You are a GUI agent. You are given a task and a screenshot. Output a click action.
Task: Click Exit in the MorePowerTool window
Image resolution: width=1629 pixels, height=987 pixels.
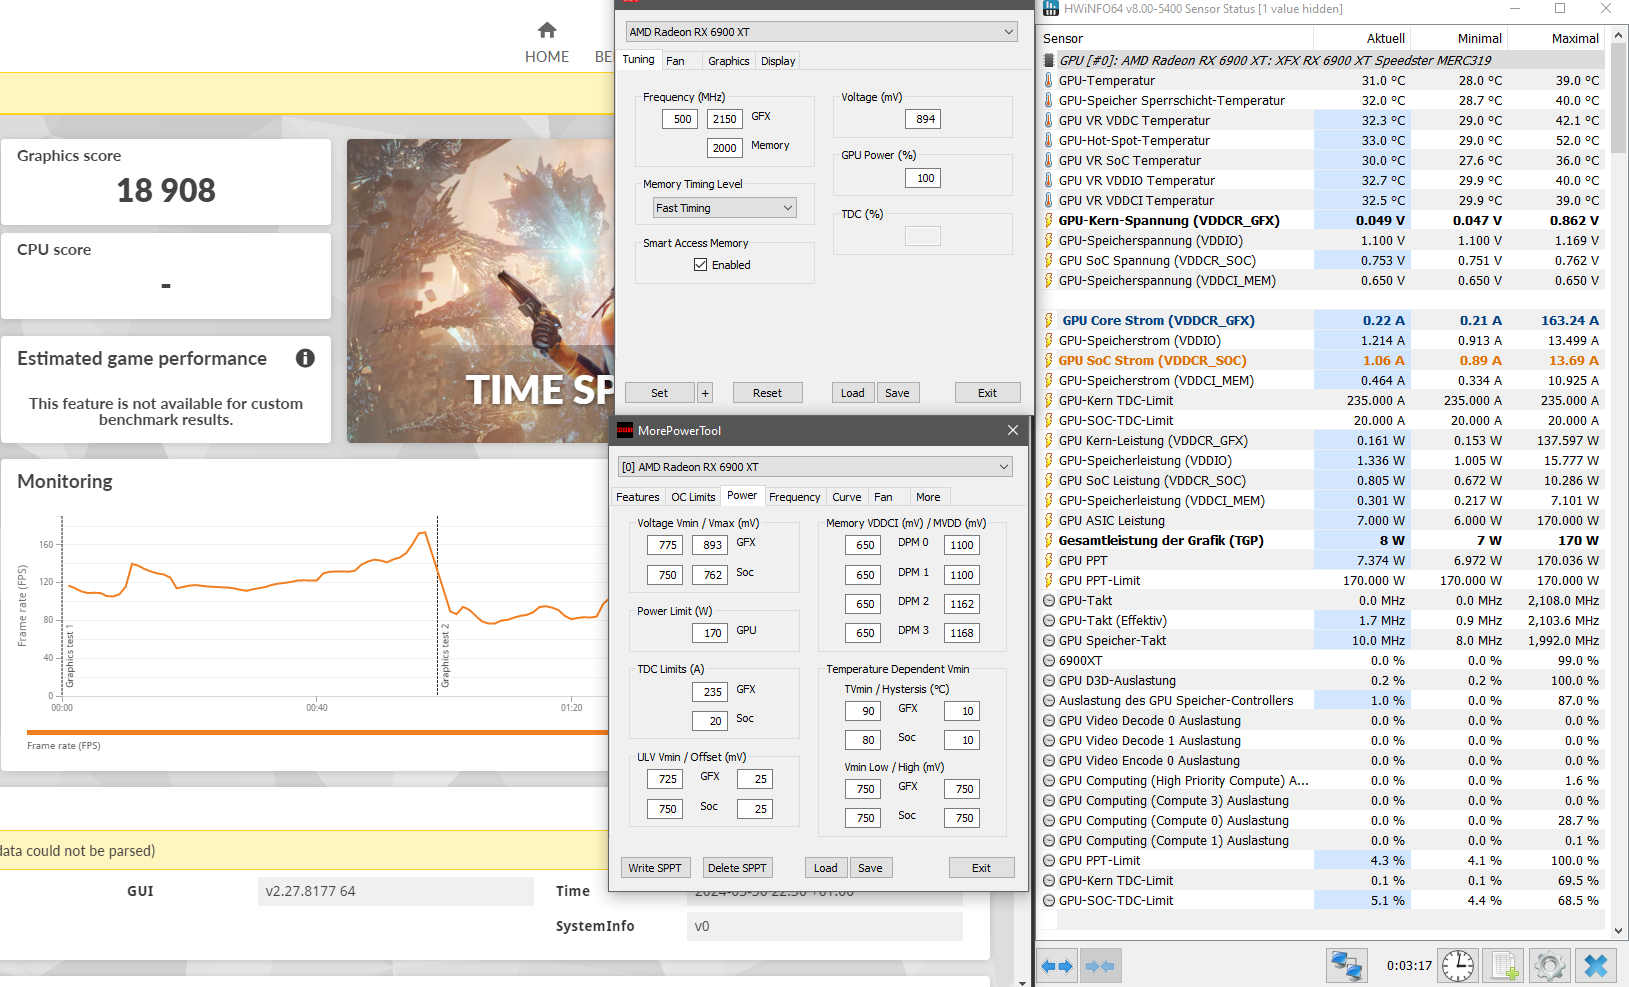point(982,868)
